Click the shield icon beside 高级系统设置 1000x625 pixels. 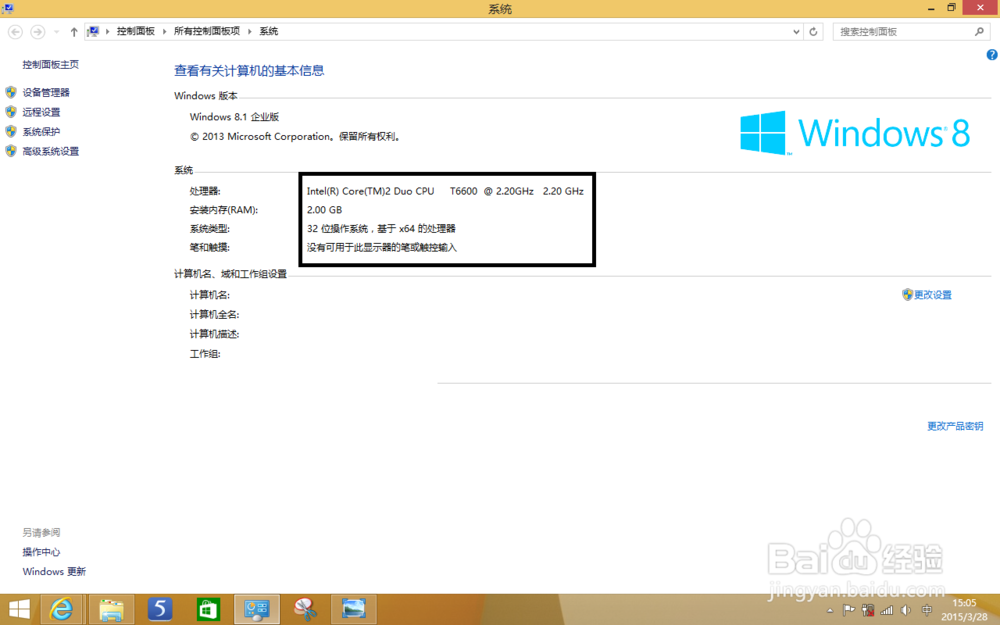click(x=11, y=152)
